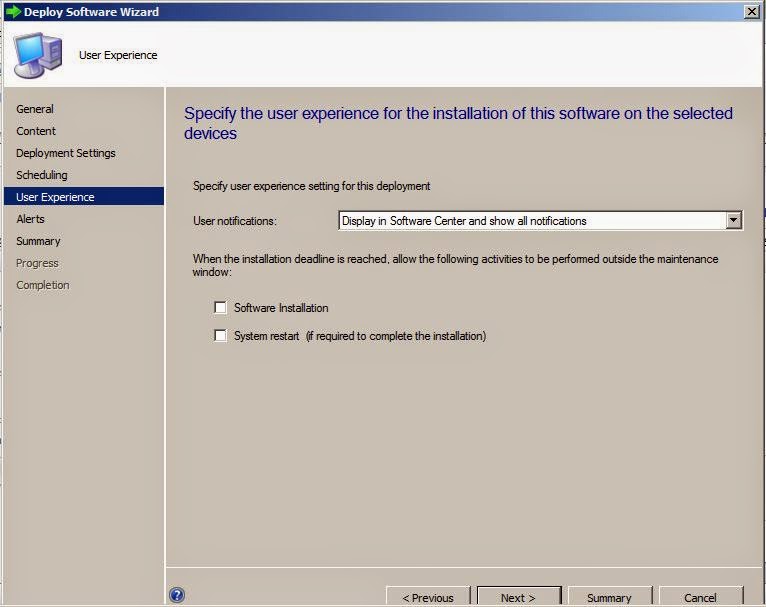Proceed with the Next button

point(519,597)
